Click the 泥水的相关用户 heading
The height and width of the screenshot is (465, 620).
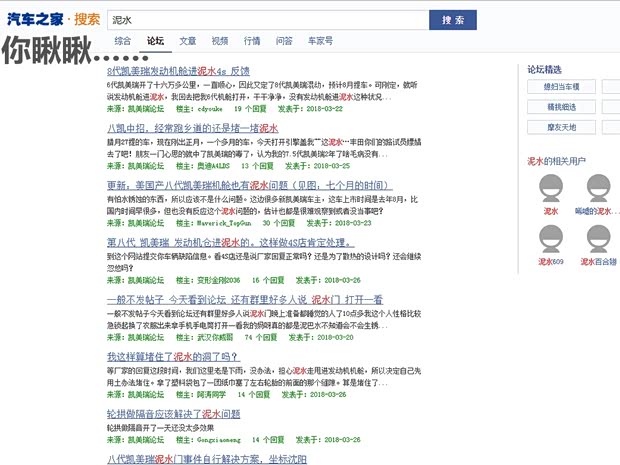[556, 161]
